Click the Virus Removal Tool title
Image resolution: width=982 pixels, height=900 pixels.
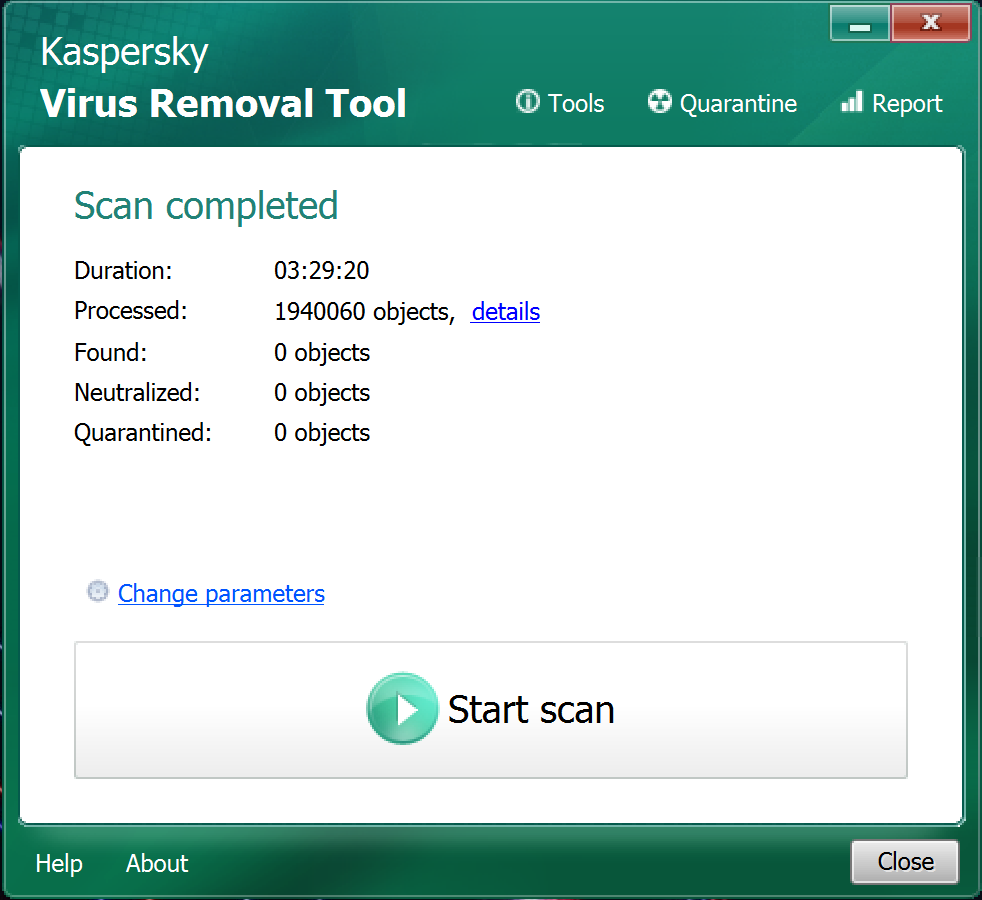point(223,103)
